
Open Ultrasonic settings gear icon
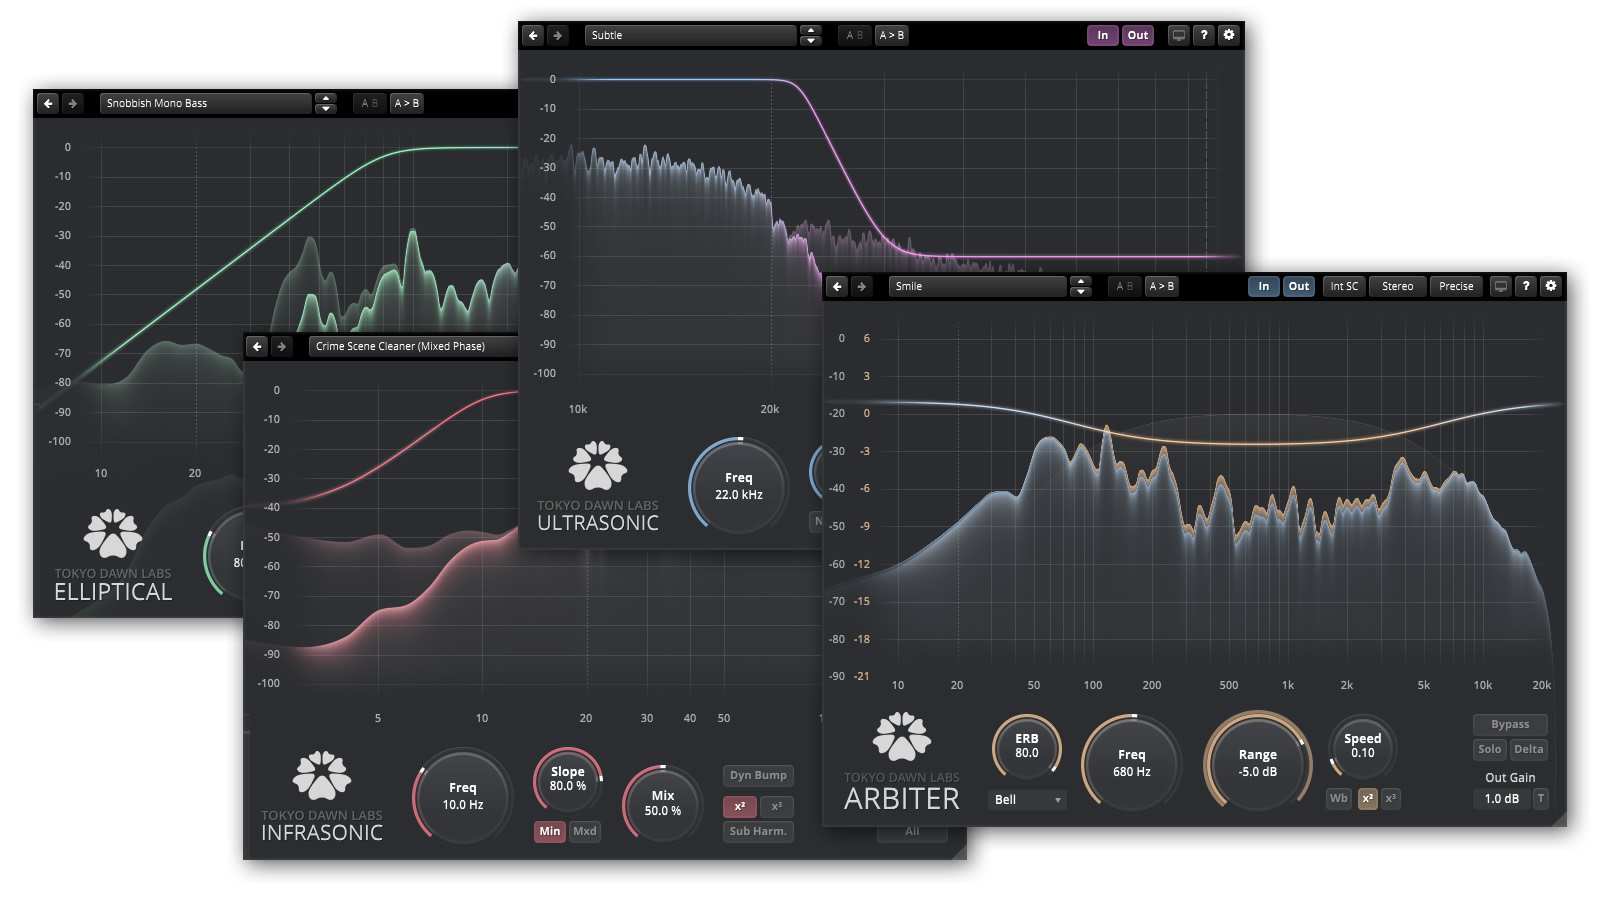coord(1229,35)
